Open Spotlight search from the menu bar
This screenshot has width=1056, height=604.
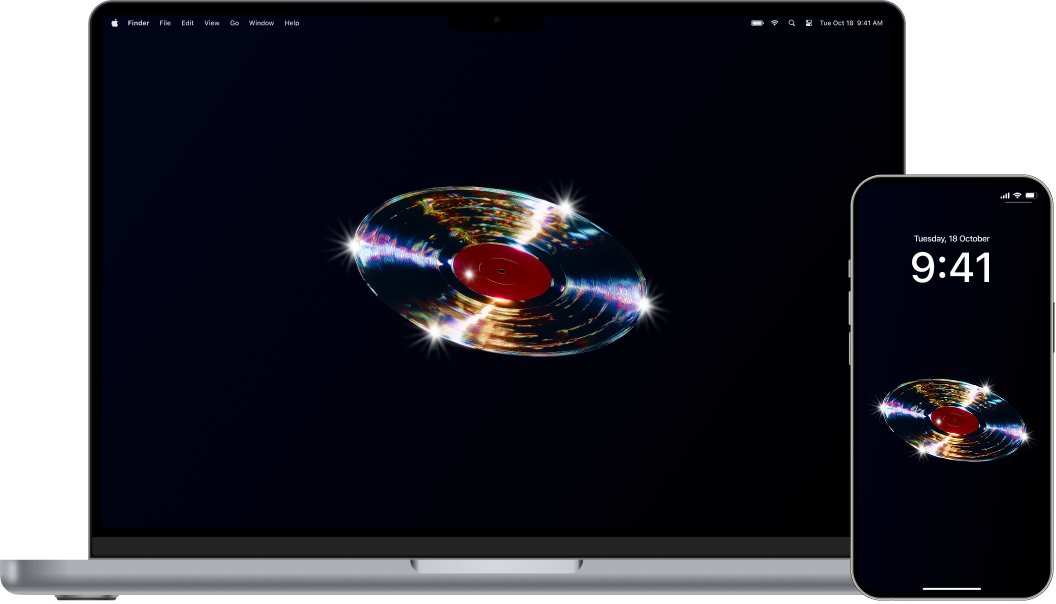pyautogui.click(x=792, y=22)
